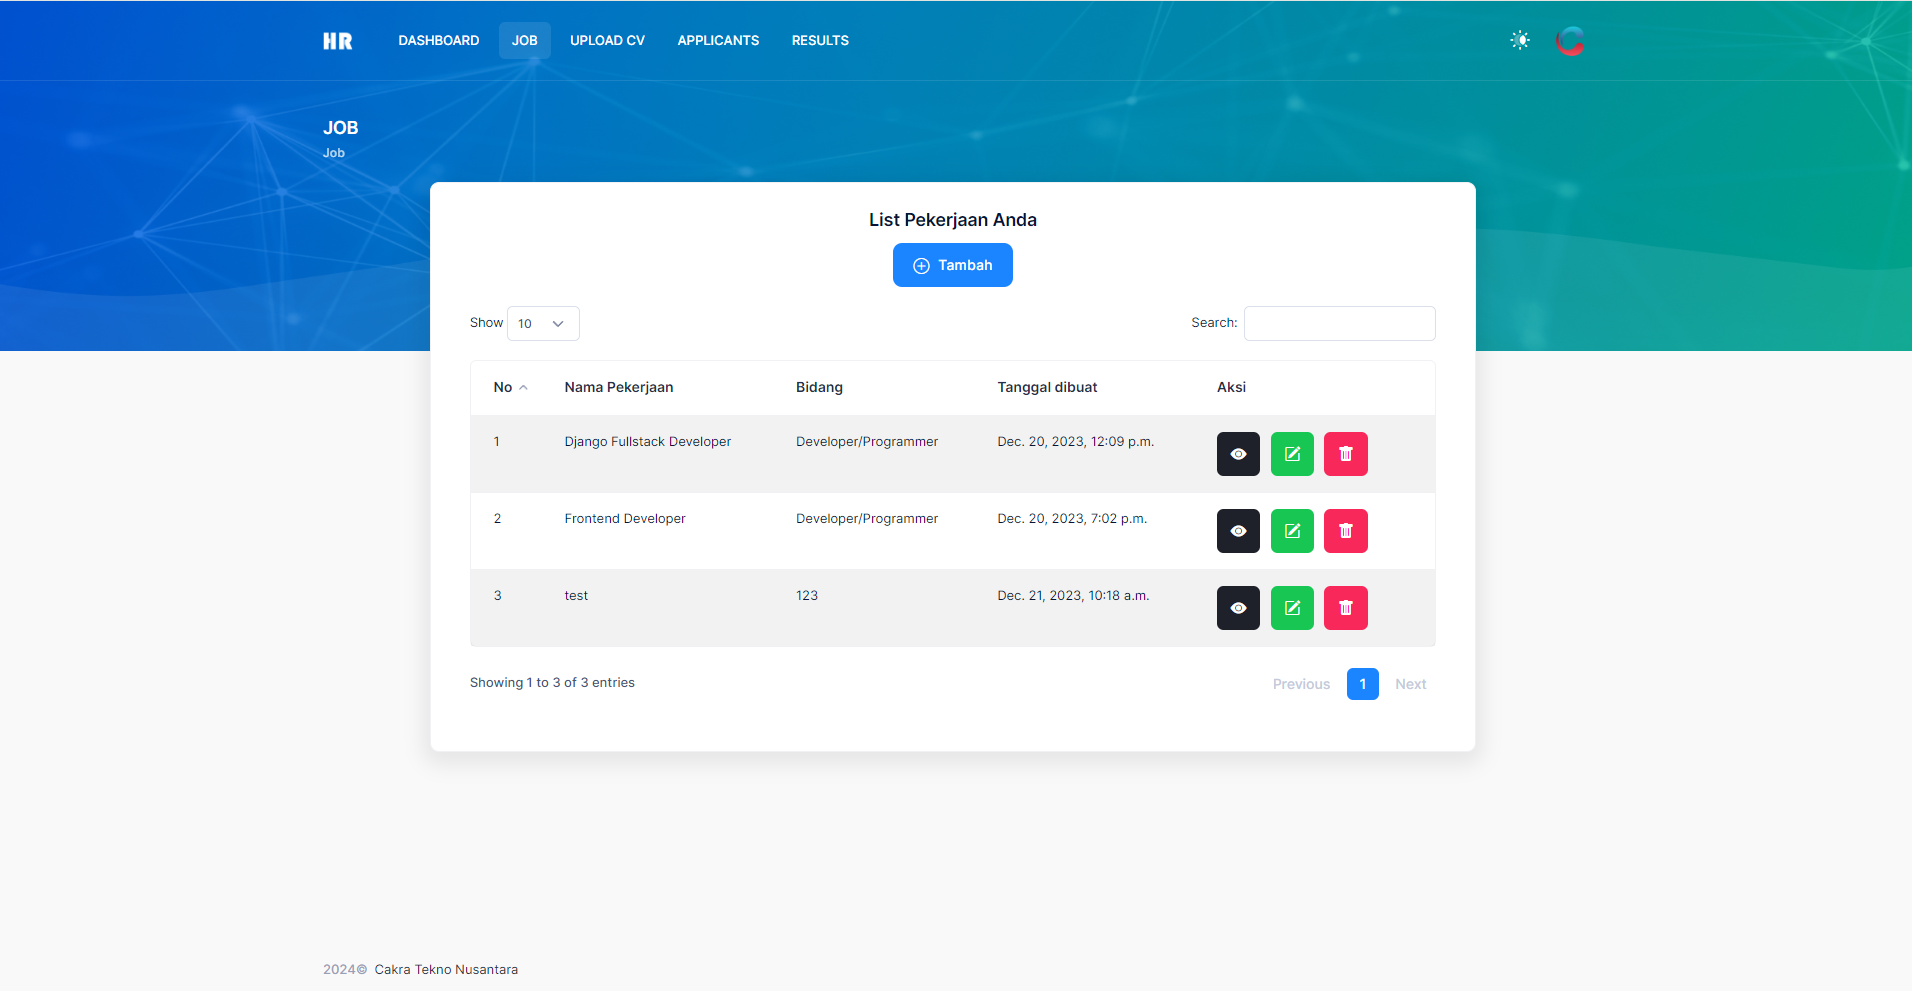This screenshot has width=1912, height=991.
Task: Open the eye preview icon for the test job
Action: 1237,607
